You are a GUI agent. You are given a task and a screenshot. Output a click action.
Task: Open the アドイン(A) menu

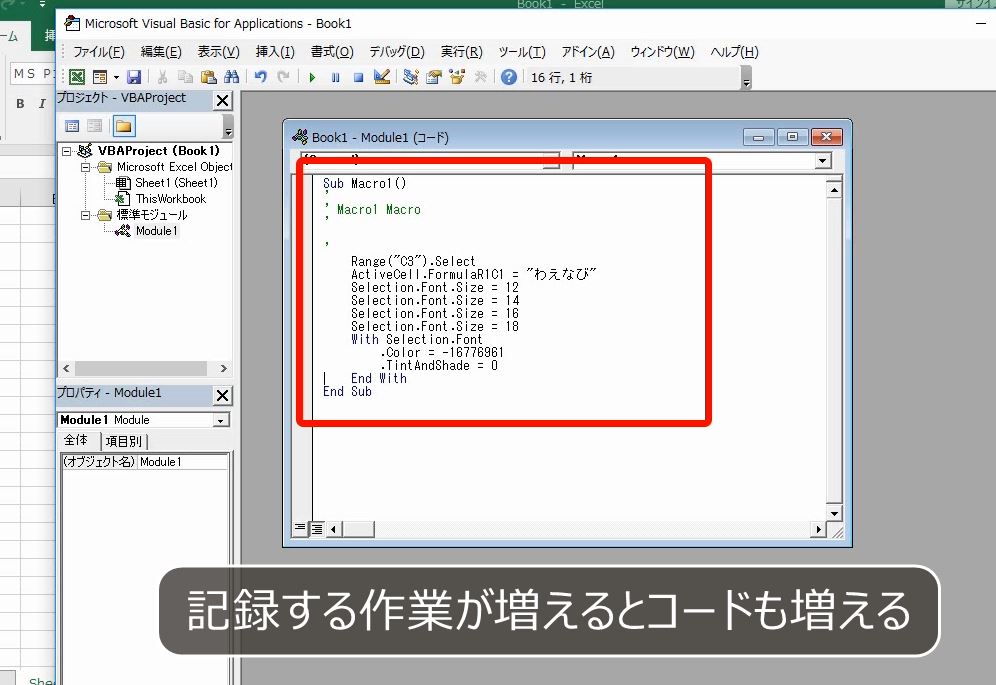(588, 52)
